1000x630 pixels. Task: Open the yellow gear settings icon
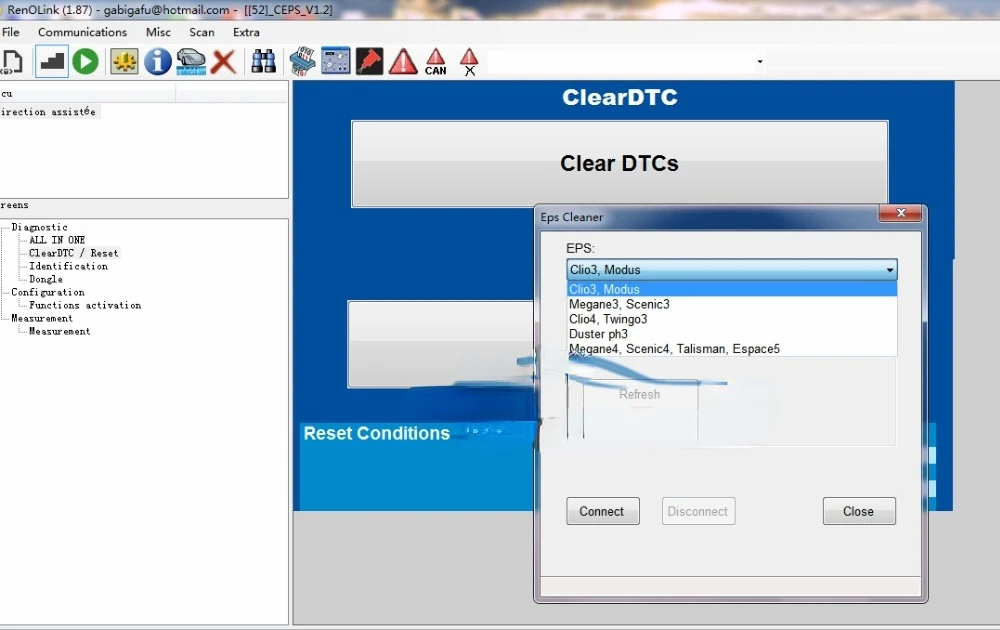pos(124,62)
